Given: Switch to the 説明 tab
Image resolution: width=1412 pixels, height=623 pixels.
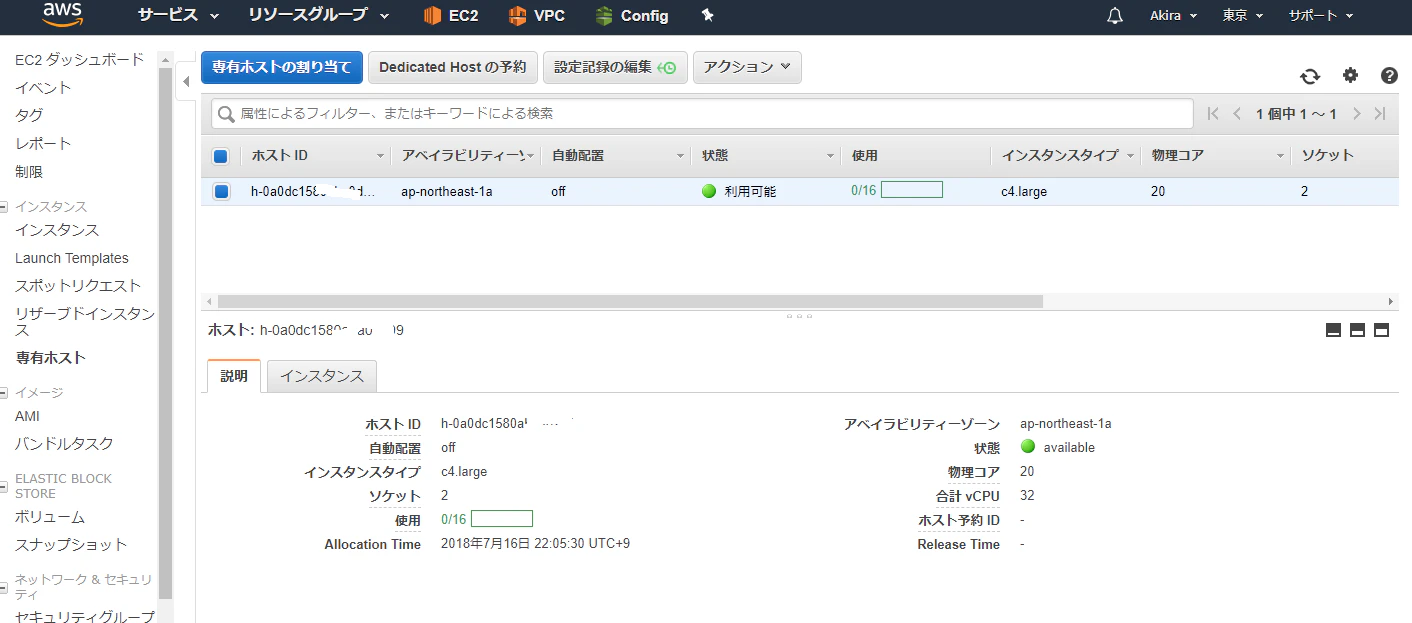Looking at the screenshot, I should (x=234, y=376).
